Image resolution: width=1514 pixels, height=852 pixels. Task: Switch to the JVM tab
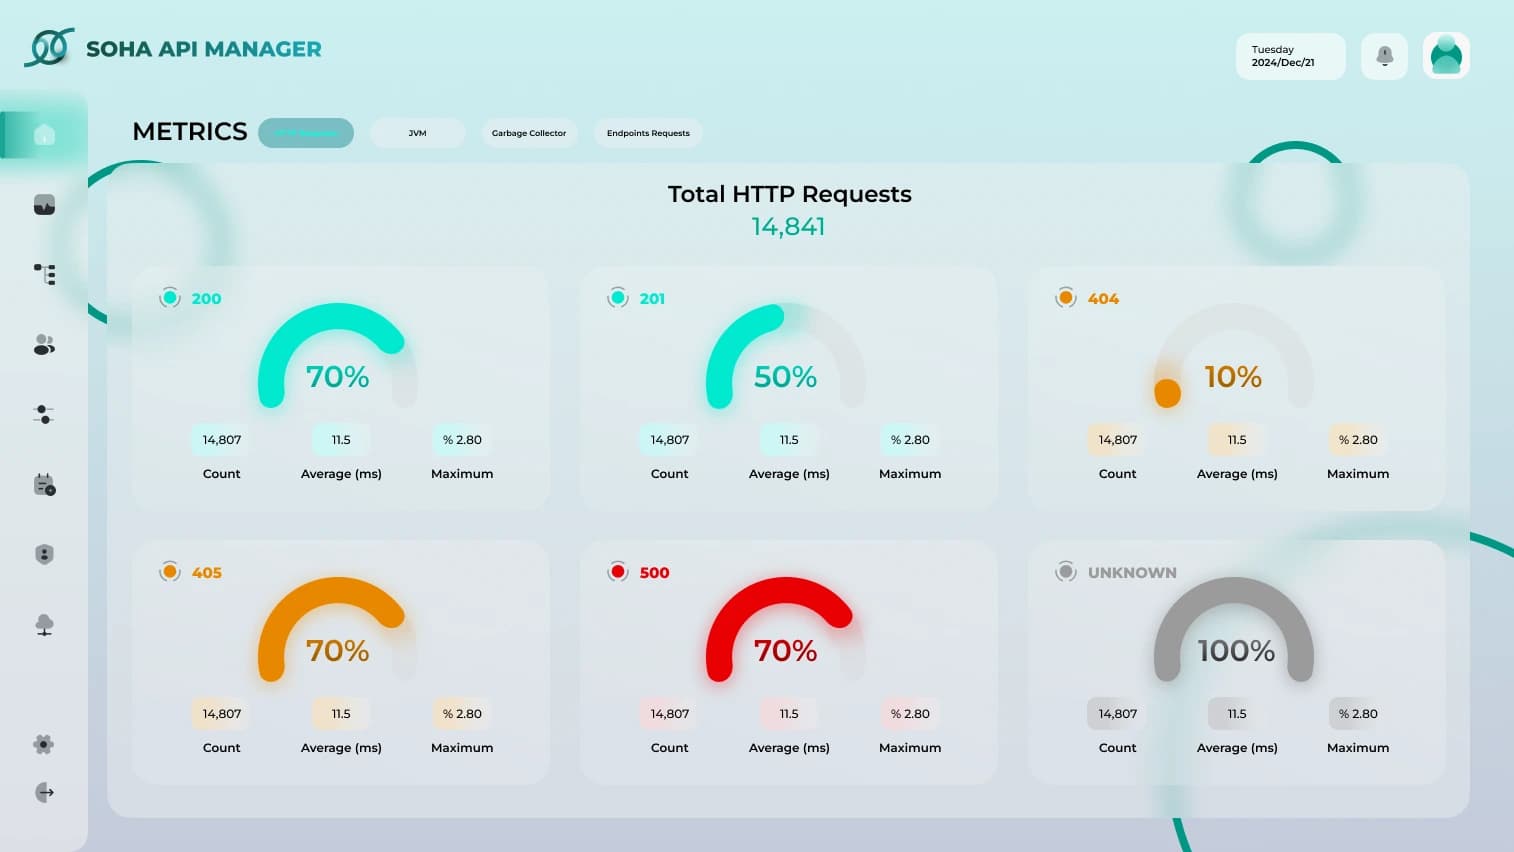click(418, 133)
